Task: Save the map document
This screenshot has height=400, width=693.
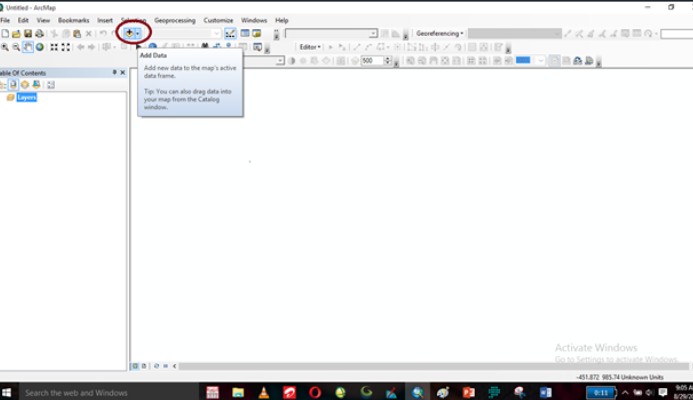Action: (x=28, y=34)
